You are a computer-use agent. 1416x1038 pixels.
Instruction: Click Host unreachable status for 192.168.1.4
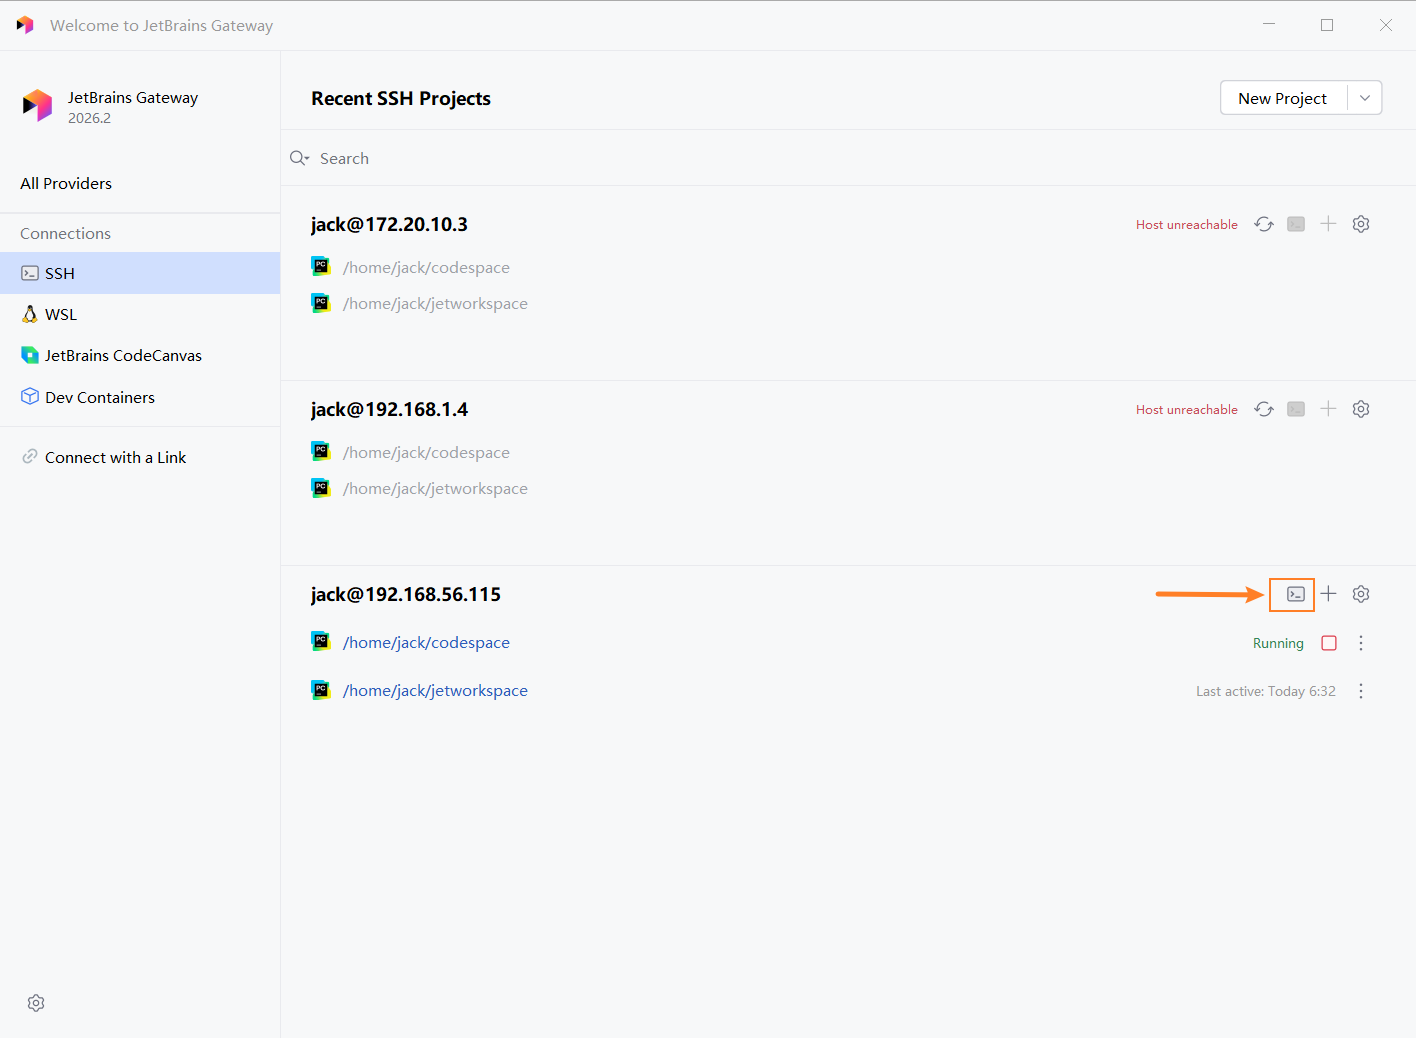click(x=1186, y=410)
